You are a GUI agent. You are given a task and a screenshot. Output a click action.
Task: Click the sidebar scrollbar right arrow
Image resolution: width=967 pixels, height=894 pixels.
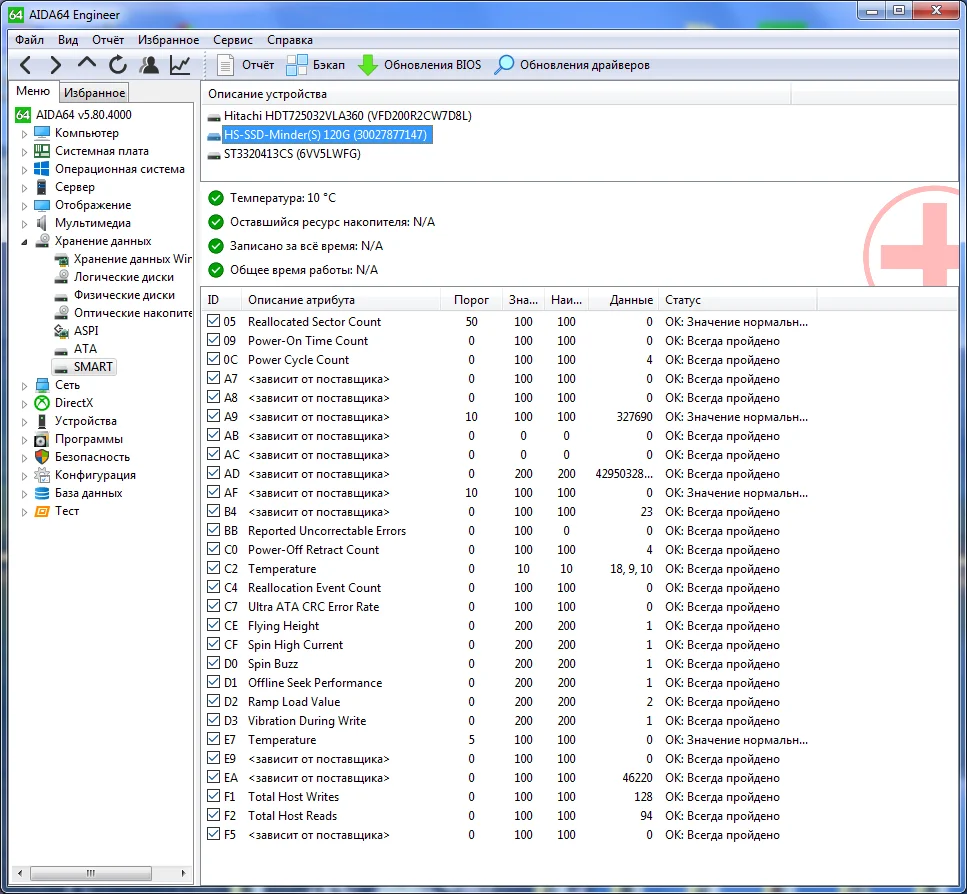[183, 873]
